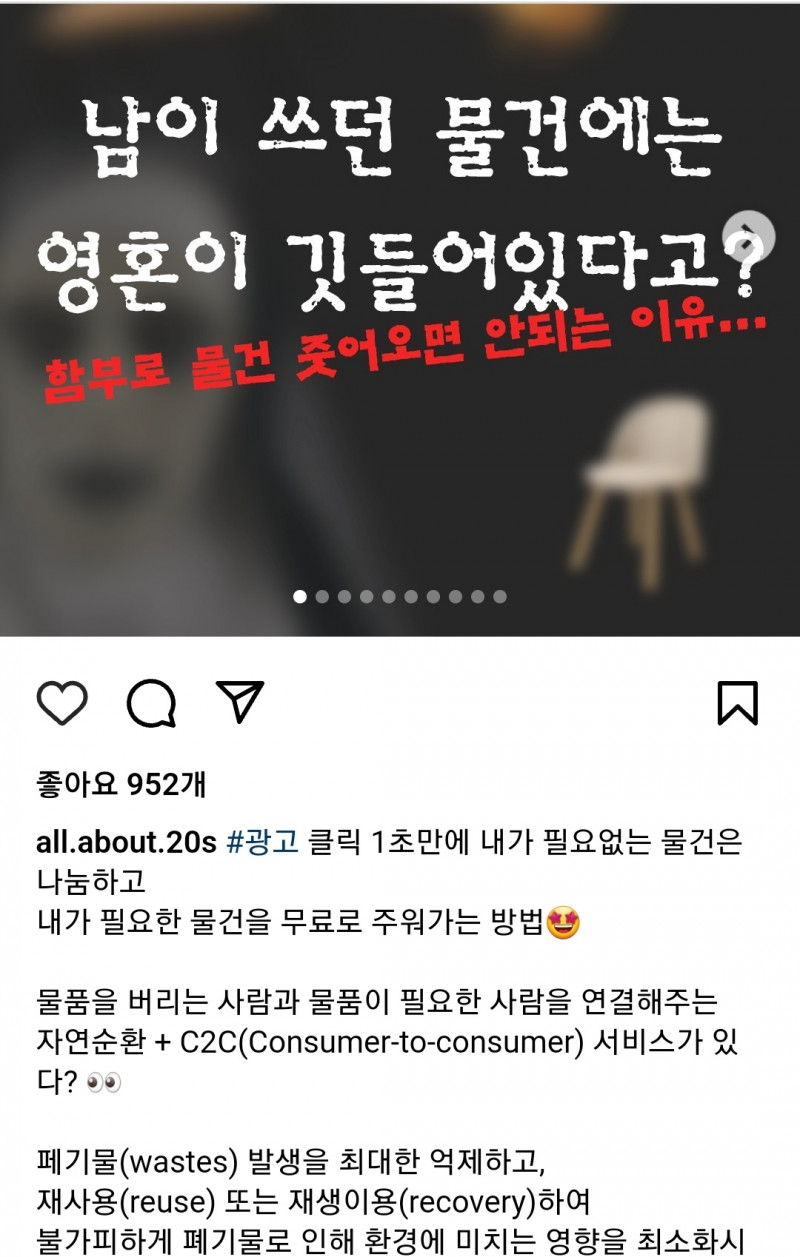The height and width of the screenshot is (1257, 800).
Task: Select the fifth carousel indicator dot
Action: tap(388, 597)
